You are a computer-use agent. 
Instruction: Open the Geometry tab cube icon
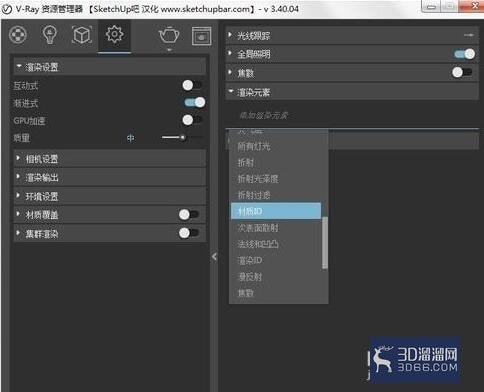82,35
